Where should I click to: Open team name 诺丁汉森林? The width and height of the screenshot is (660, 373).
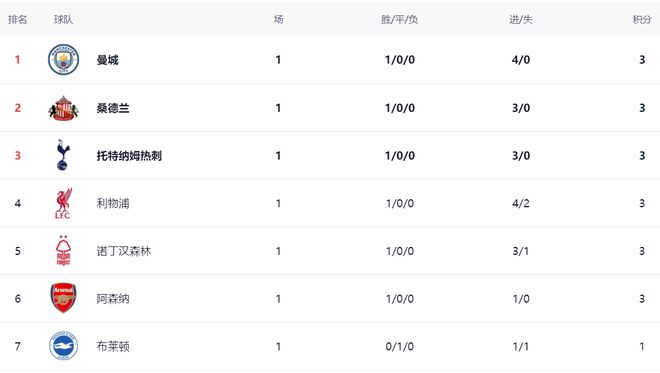pyautogui.click(x=124, y=251)
